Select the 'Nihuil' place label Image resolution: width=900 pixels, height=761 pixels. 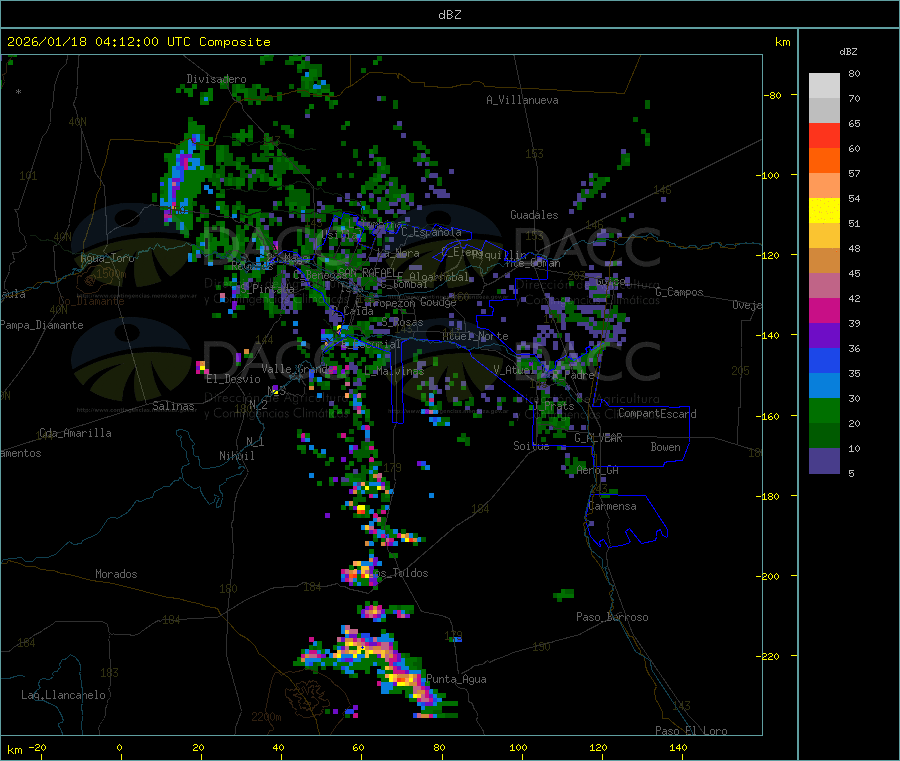coord(237,456)
